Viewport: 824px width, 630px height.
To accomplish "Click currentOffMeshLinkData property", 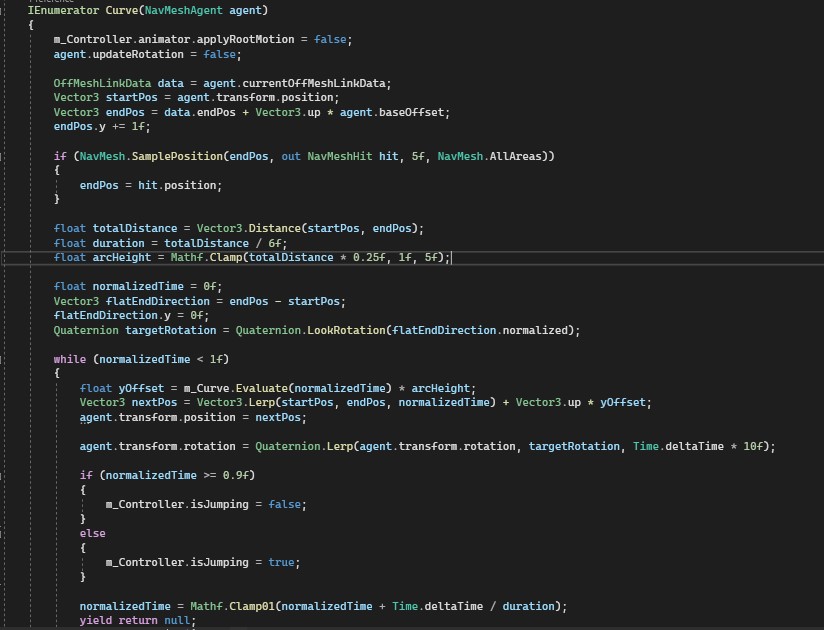I will 314,83.
